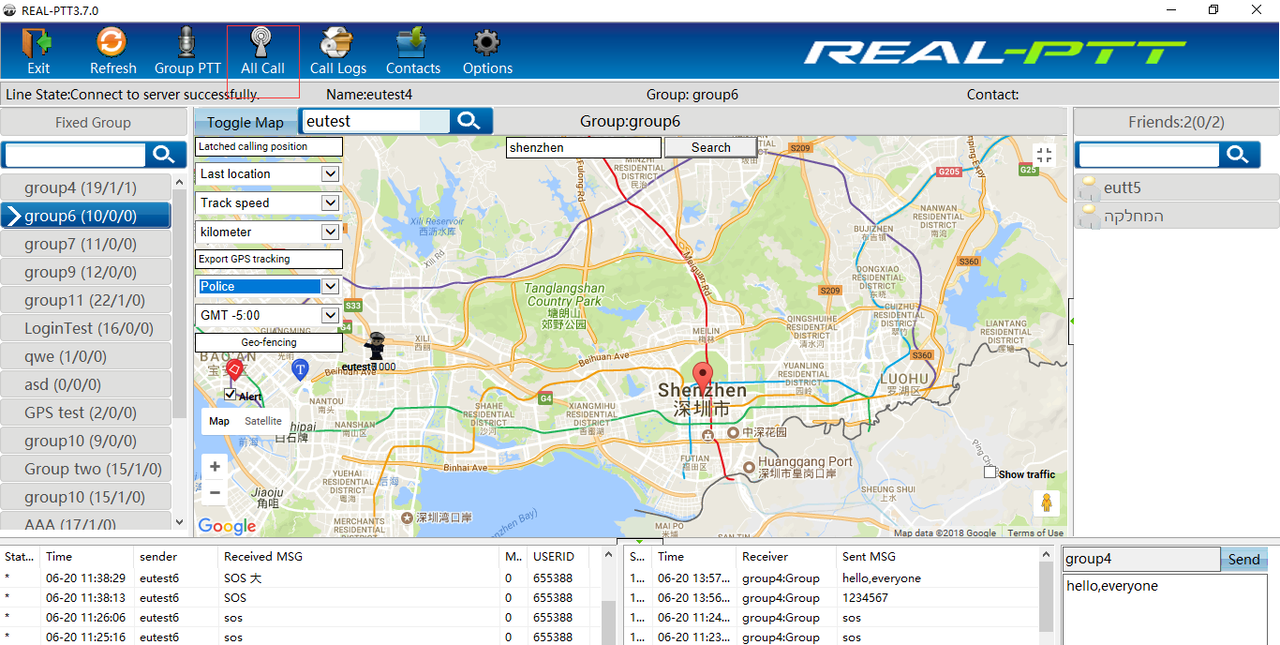This screenshot has height=645, width=1280.
Task: Collapse the message panel with the green arrow
Action: pos(640,542)
